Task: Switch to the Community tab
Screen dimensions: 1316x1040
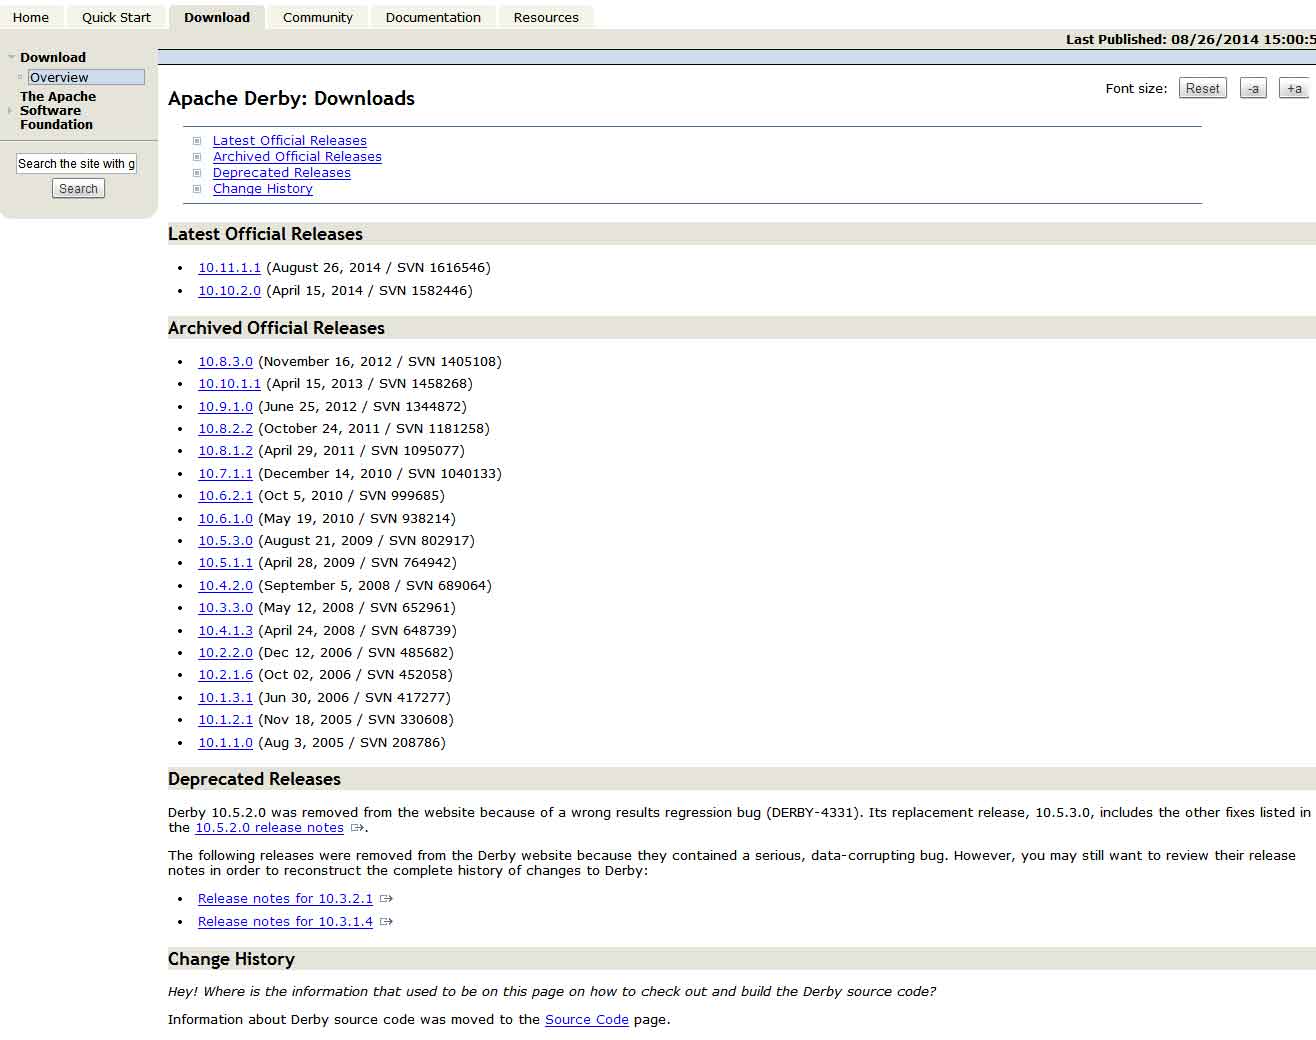Action: (317, 17)
